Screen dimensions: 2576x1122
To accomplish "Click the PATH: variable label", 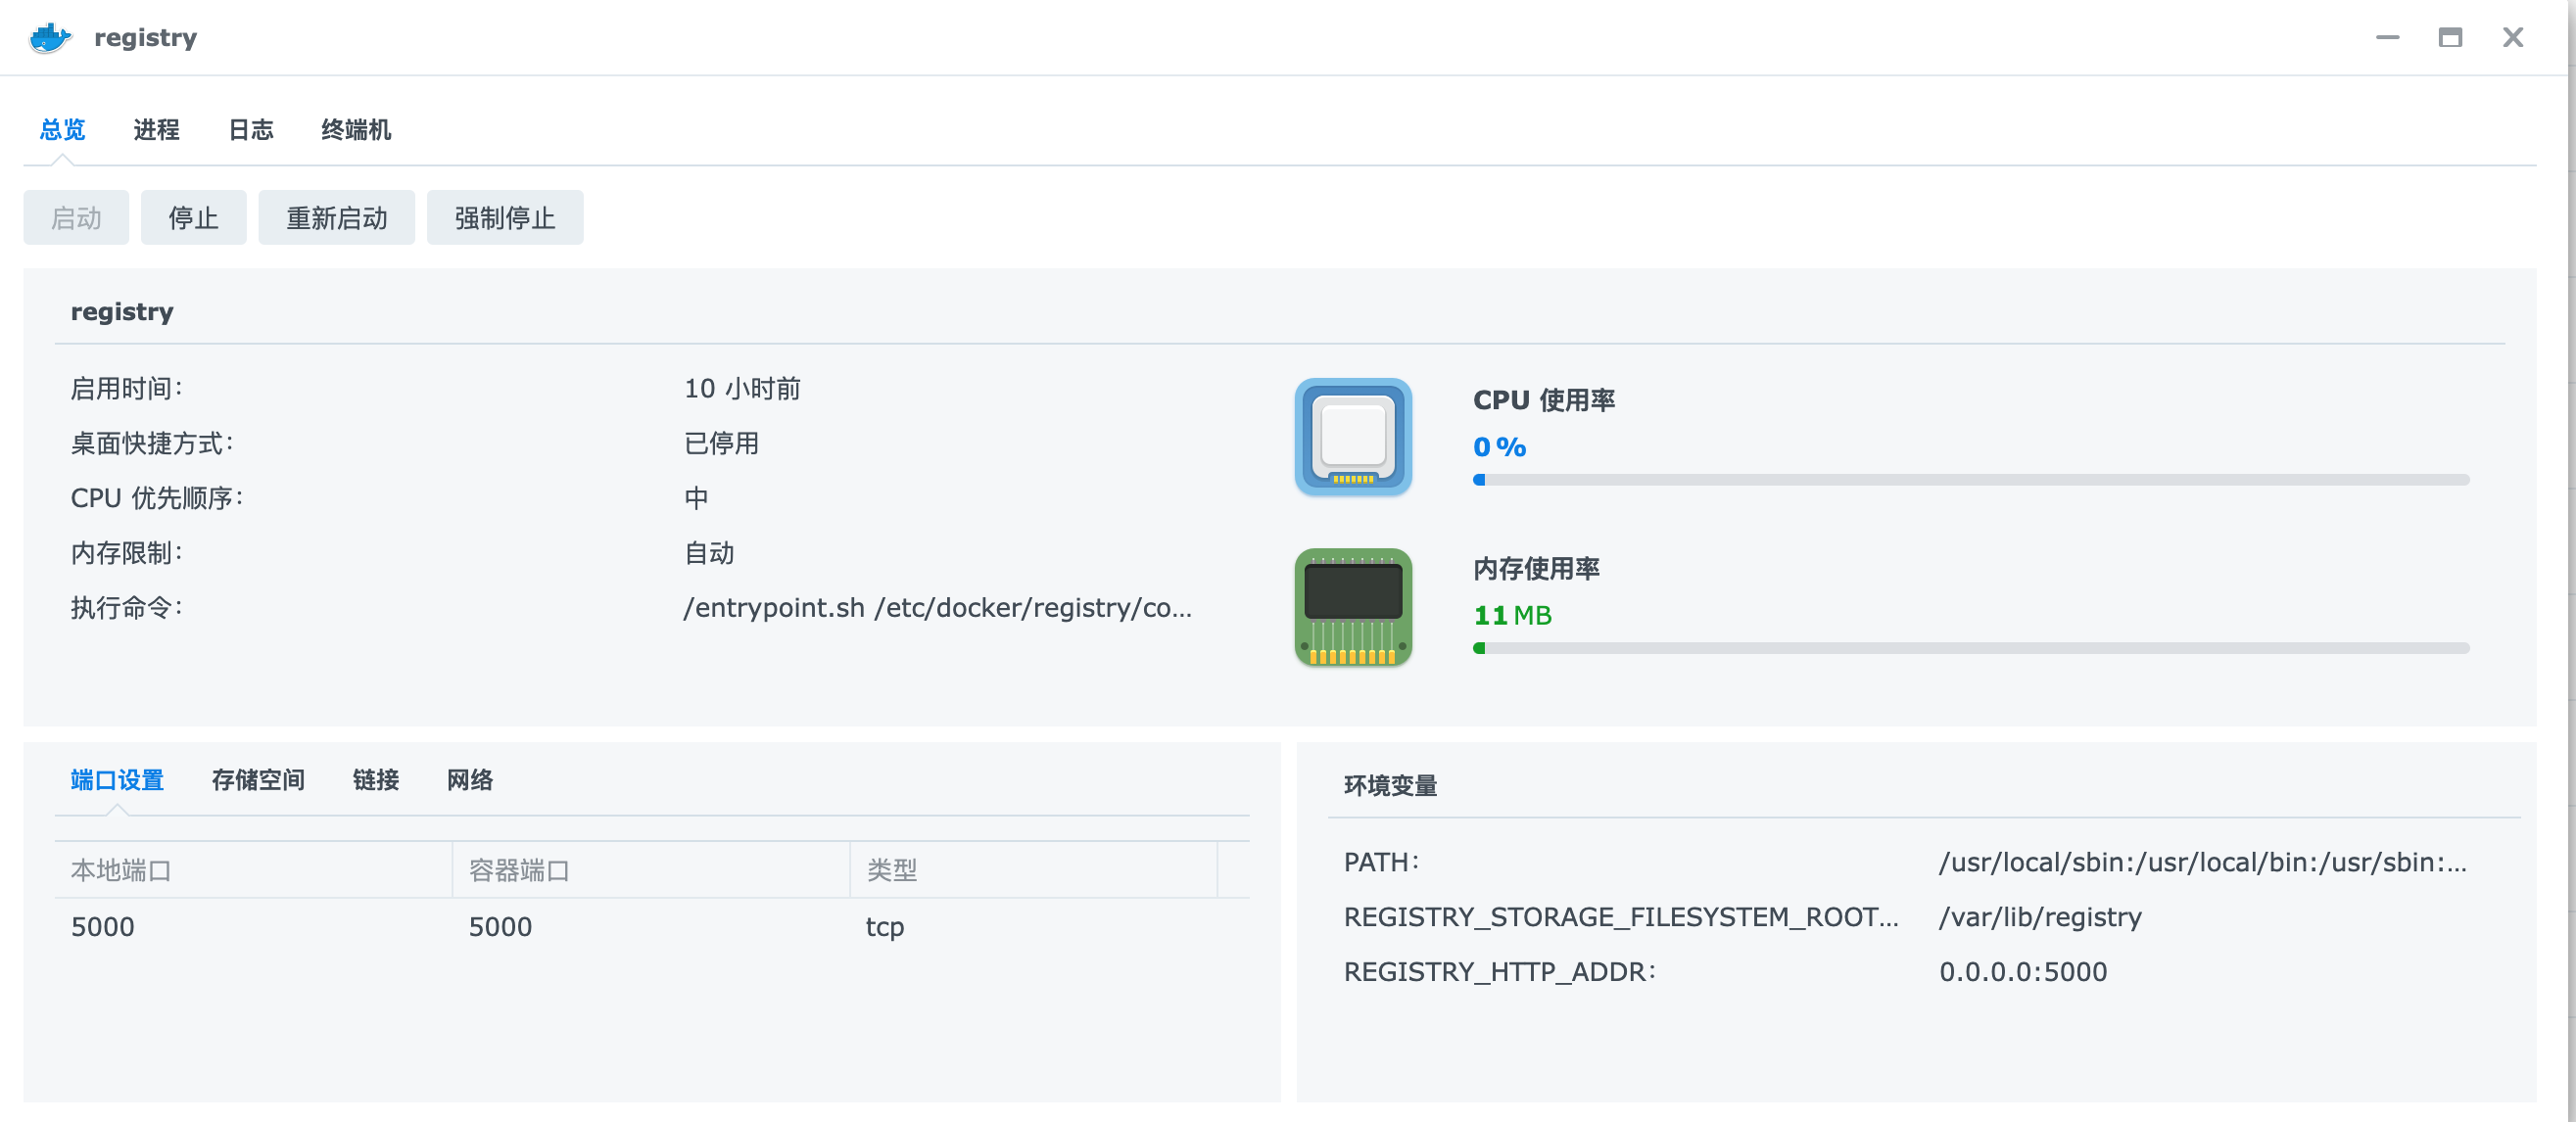I will (1381, 862).
